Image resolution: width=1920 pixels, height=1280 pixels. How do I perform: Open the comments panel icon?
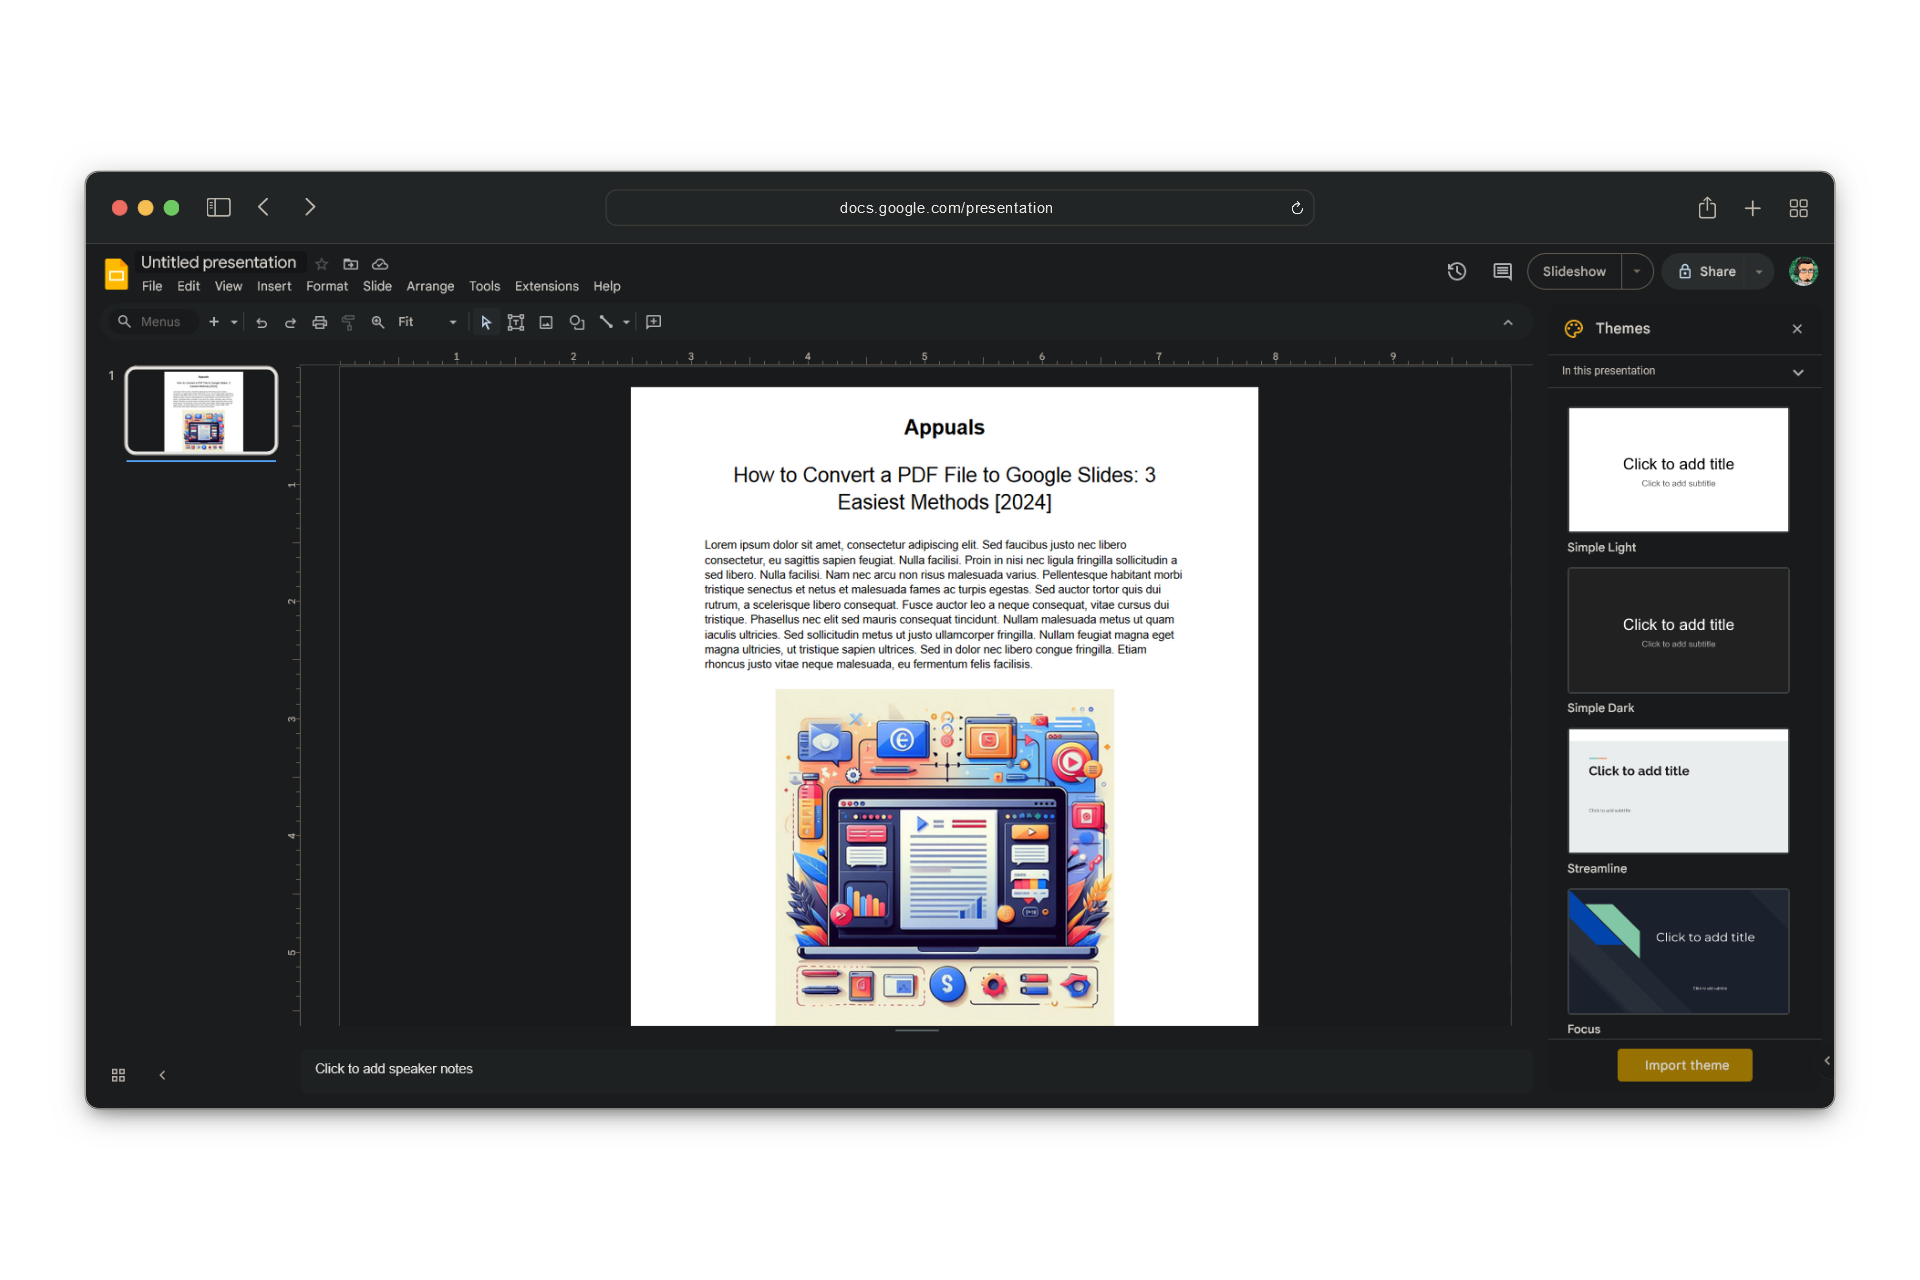click(x=1502, y=271)
